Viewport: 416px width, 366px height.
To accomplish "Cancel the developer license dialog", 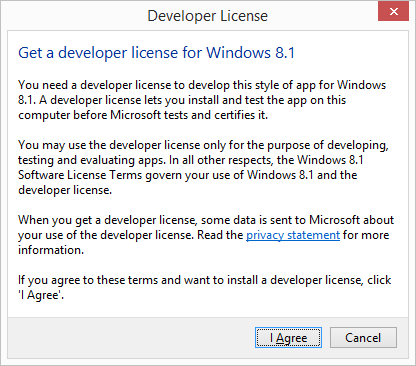I will coord(363,338).
